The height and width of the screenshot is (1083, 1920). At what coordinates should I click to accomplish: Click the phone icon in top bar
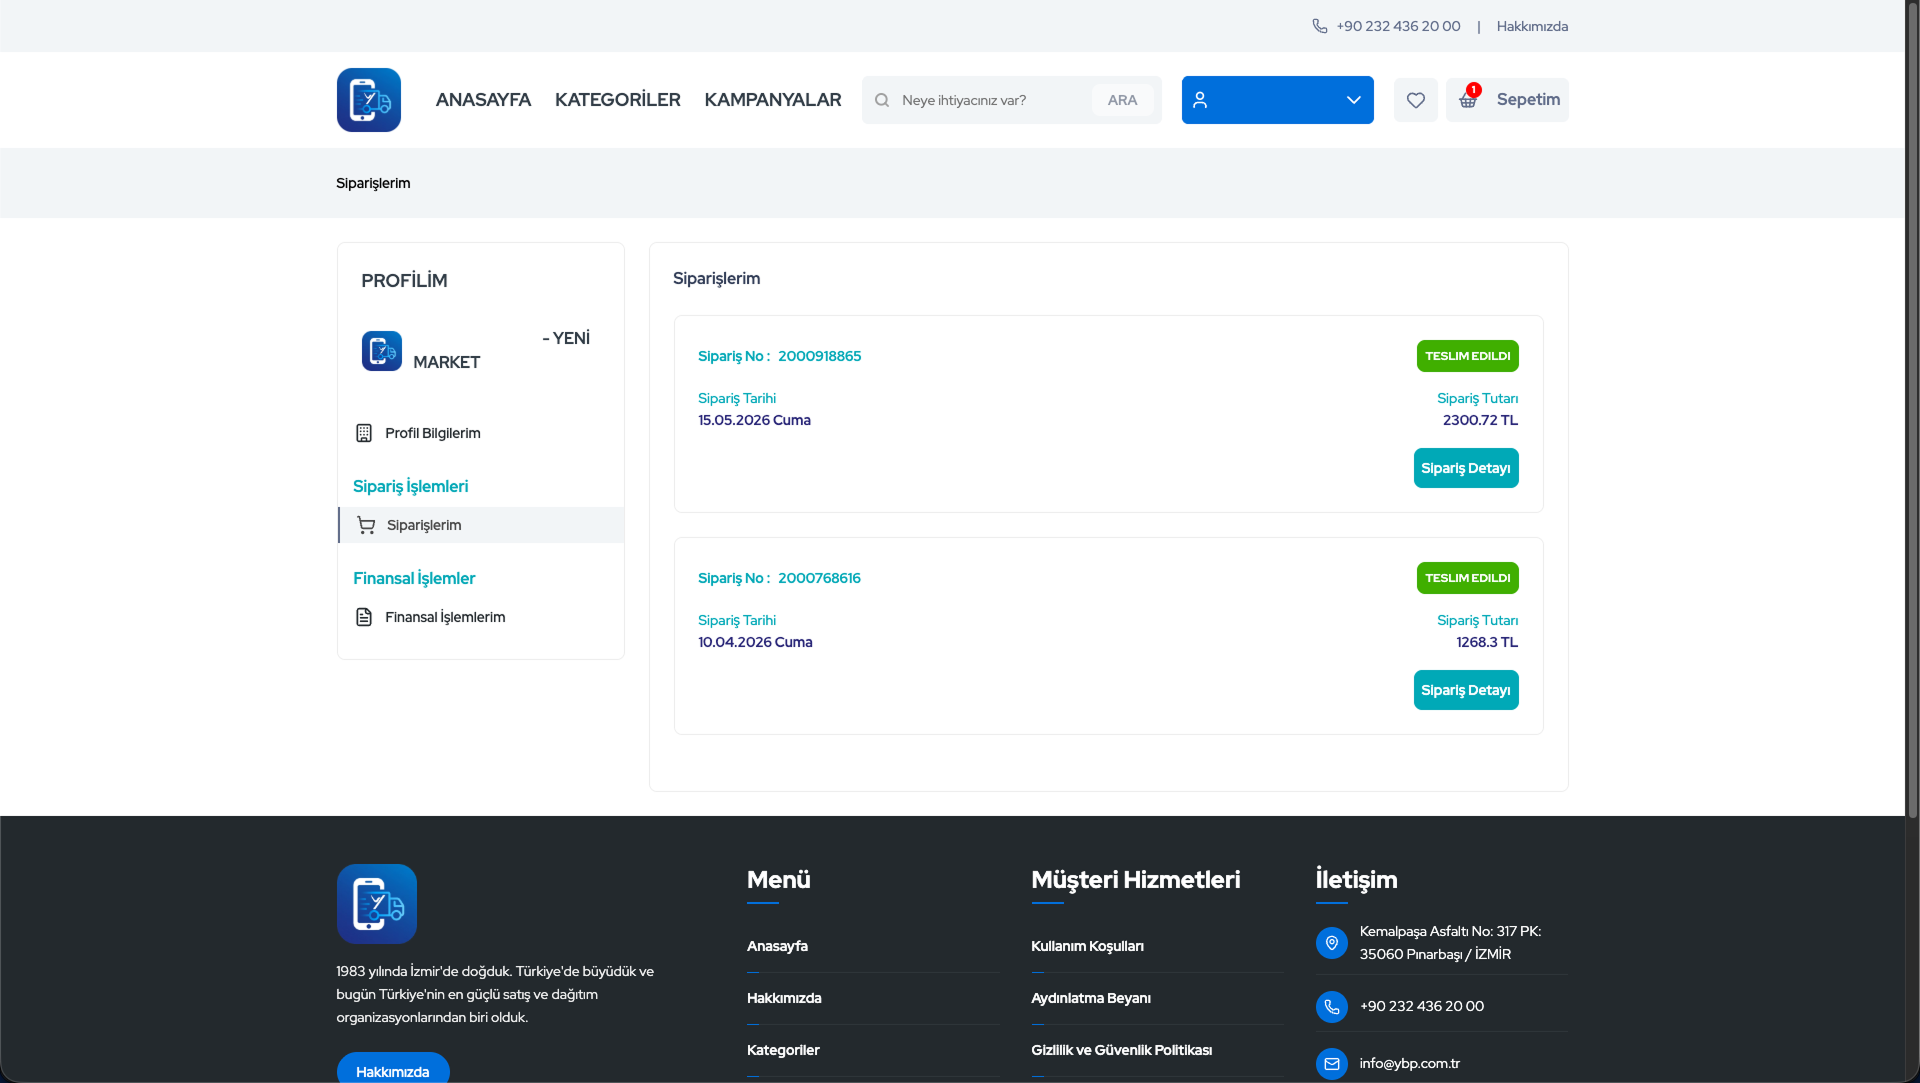[x=1320, y=26]
